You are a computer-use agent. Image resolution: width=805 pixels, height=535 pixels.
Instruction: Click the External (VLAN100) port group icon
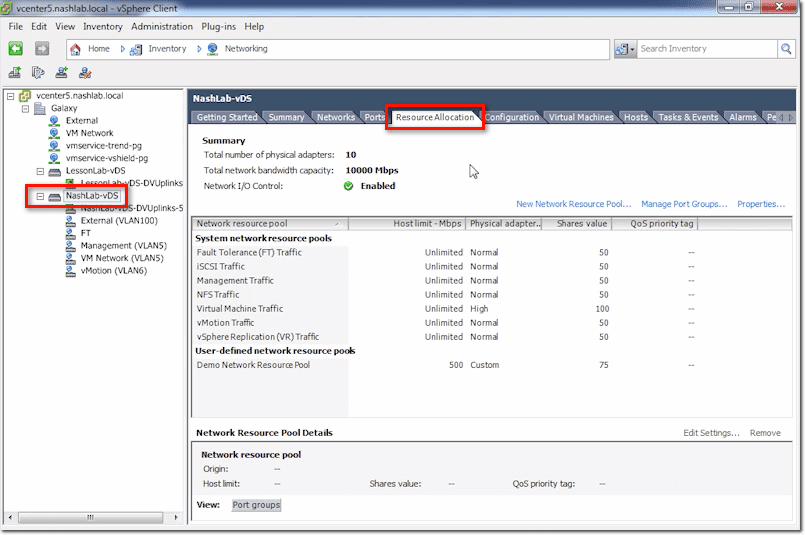(70, 221)
